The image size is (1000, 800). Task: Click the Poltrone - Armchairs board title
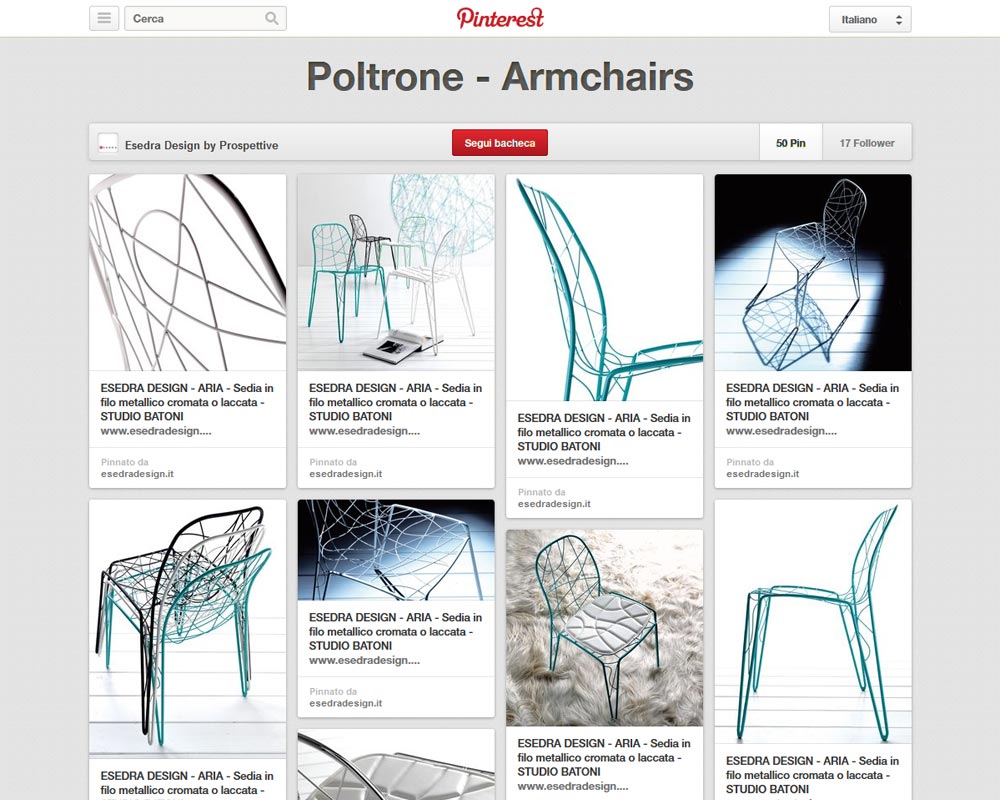click(x=500, y=77)
